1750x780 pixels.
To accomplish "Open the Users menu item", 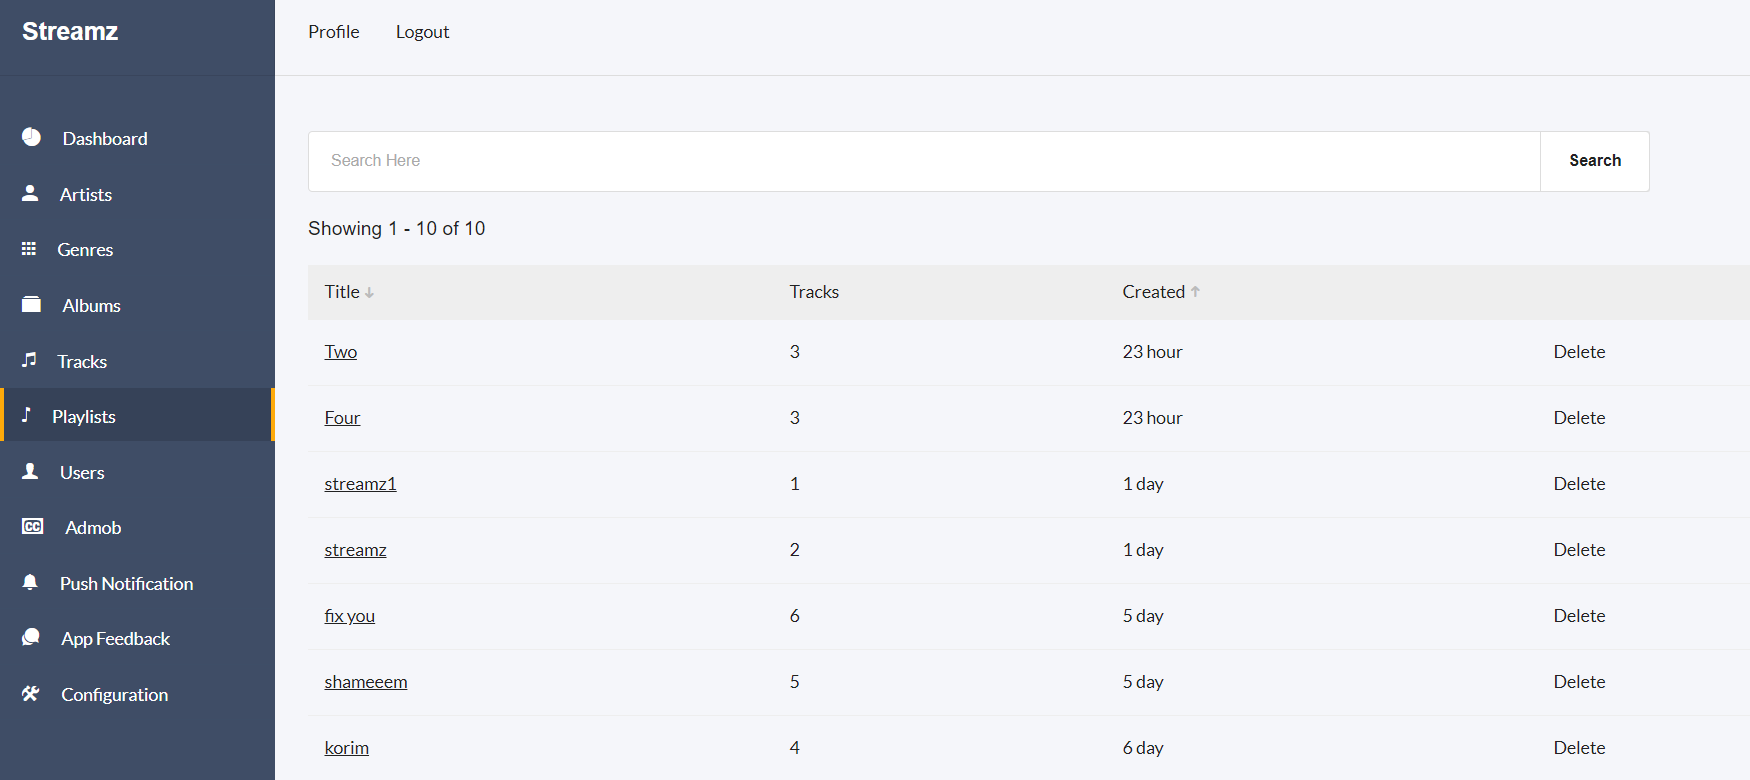I will coord(81,473).
